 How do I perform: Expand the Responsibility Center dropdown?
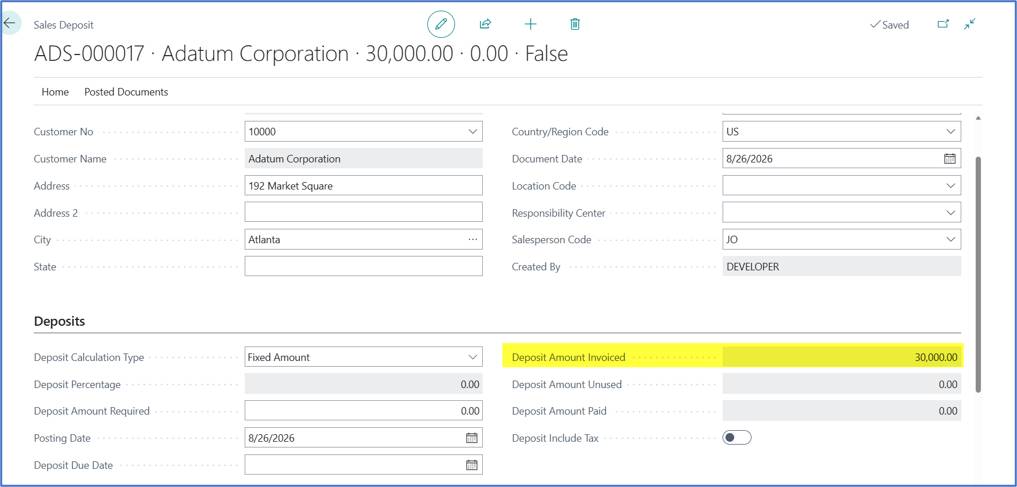[x=950, y=213]
